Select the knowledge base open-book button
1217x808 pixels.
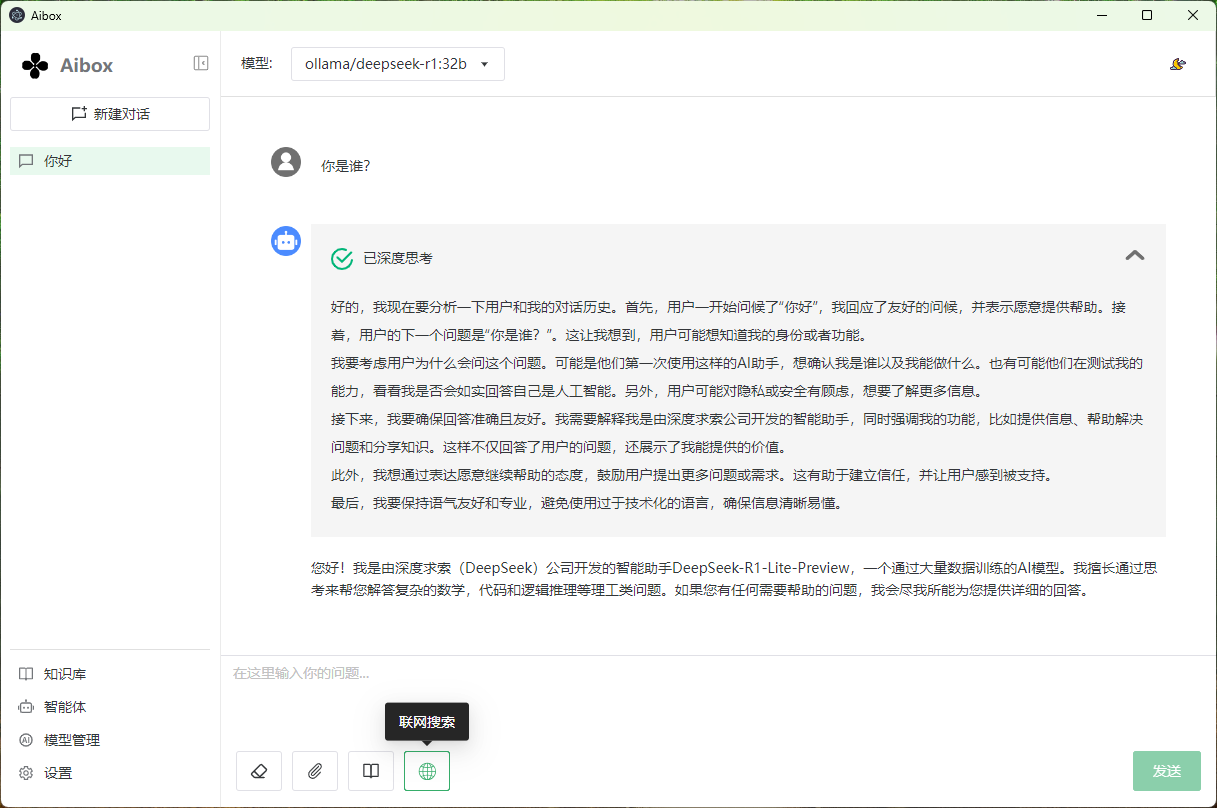click(x=371, y=771)
